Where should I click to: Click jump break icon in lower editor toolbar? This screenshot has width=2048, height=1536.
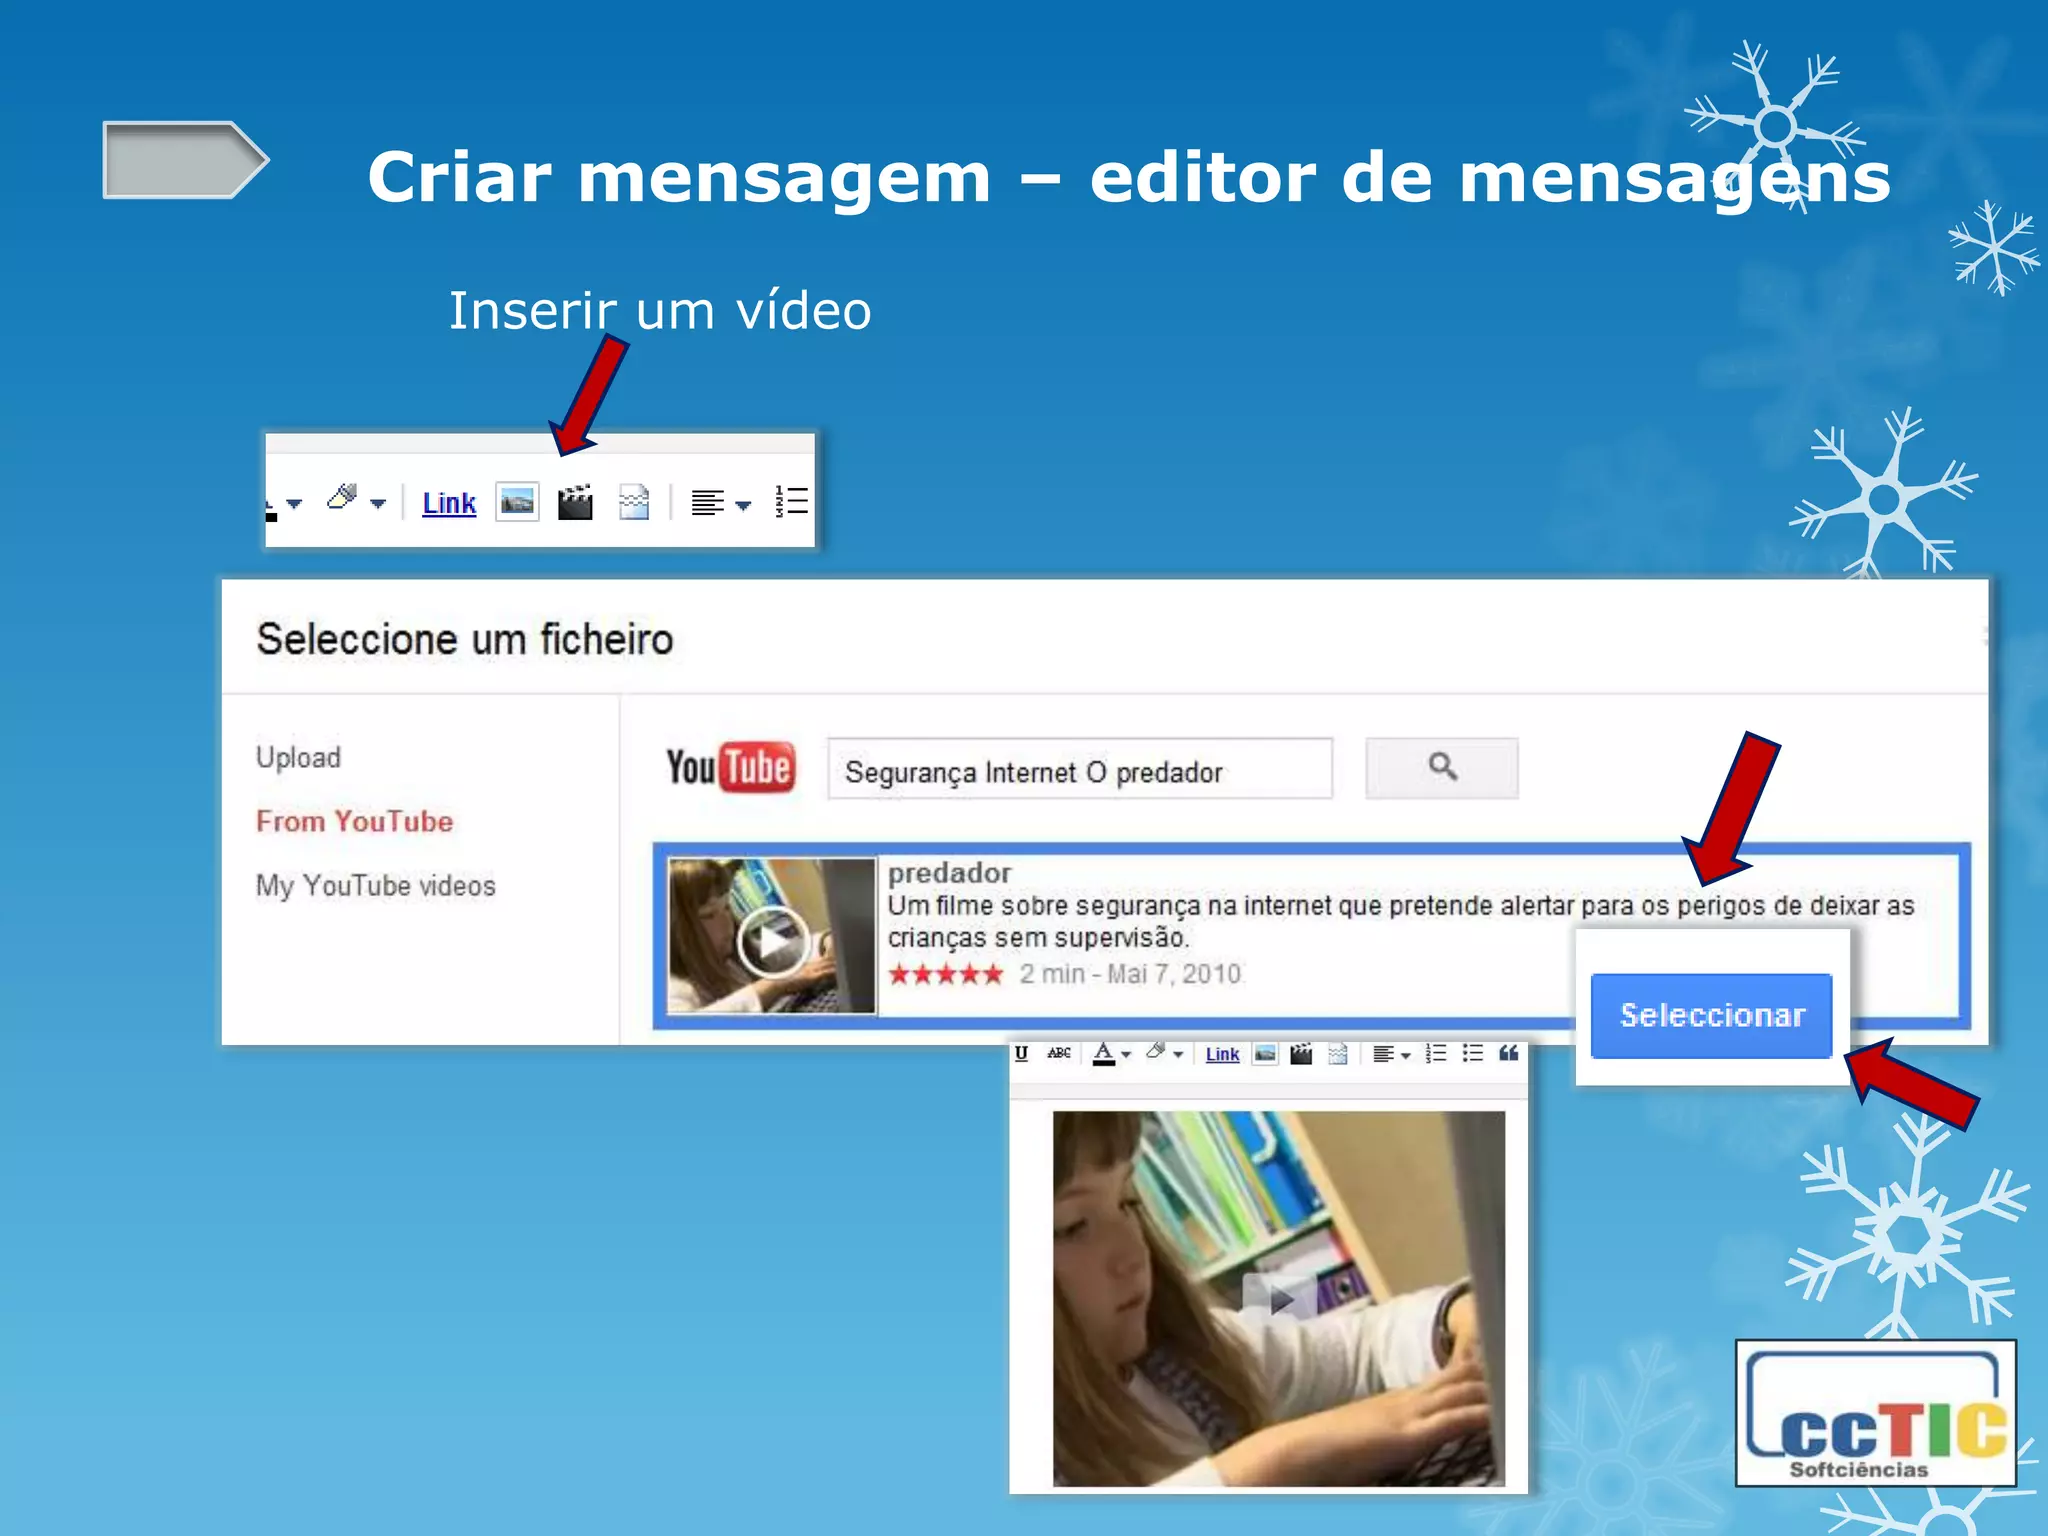1338,1054
